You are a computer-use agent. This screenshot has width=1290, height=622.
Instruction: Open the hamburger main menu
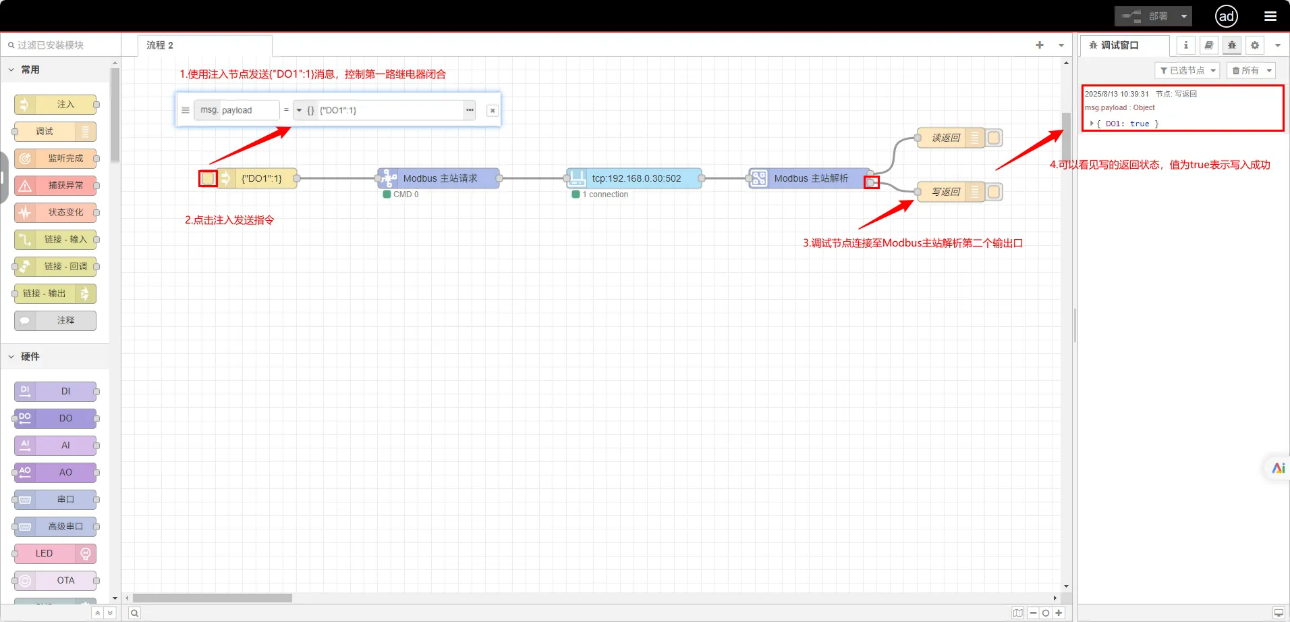tap(1270, 16)
